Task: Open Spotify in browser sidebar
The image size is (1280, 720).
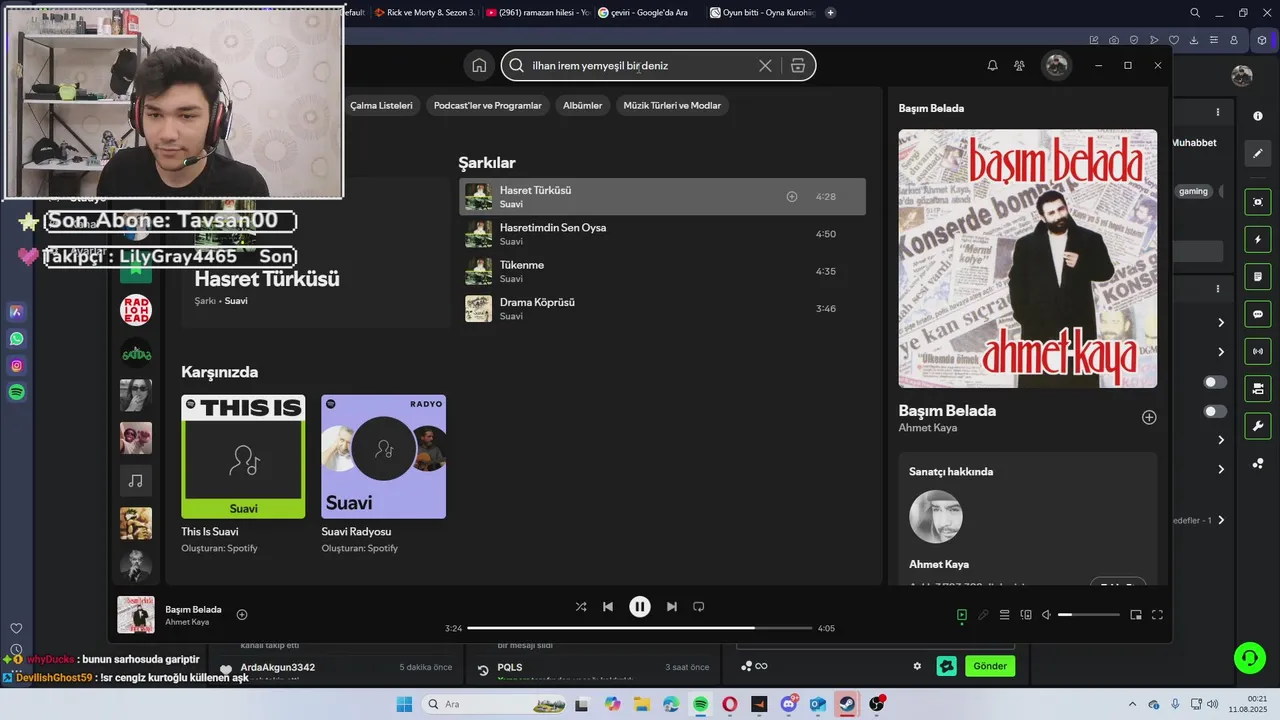Action: (x=16, y=393)
